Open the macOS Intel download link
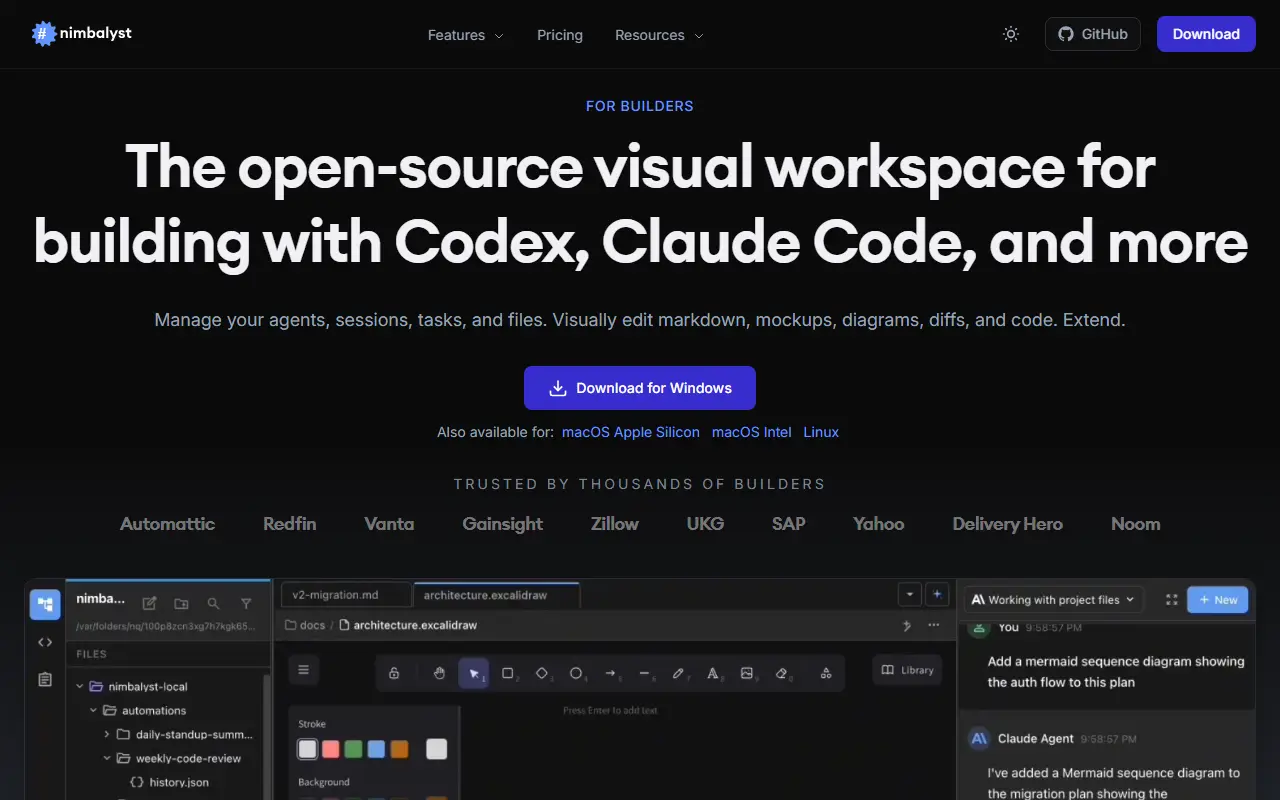The height and width of the screenshot is (800, 1280). [751, 432]
